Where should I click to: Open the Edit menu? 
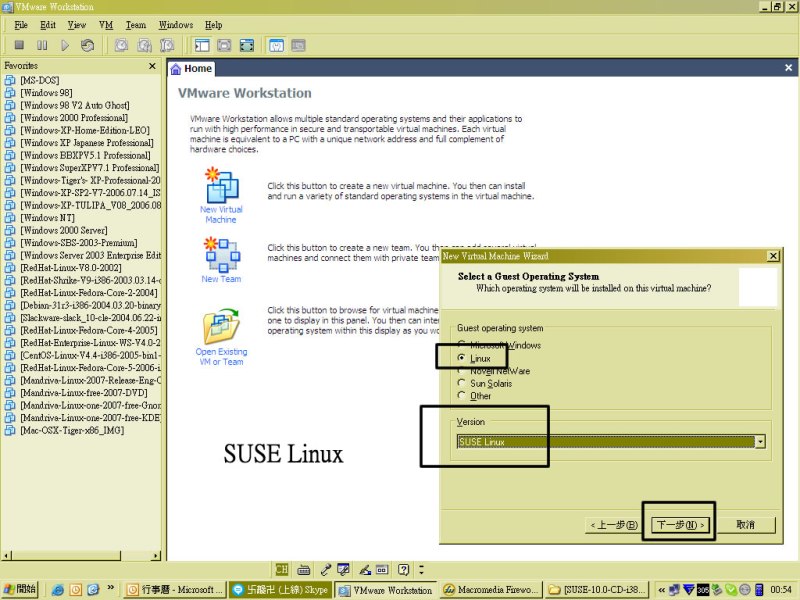(48, 25)
